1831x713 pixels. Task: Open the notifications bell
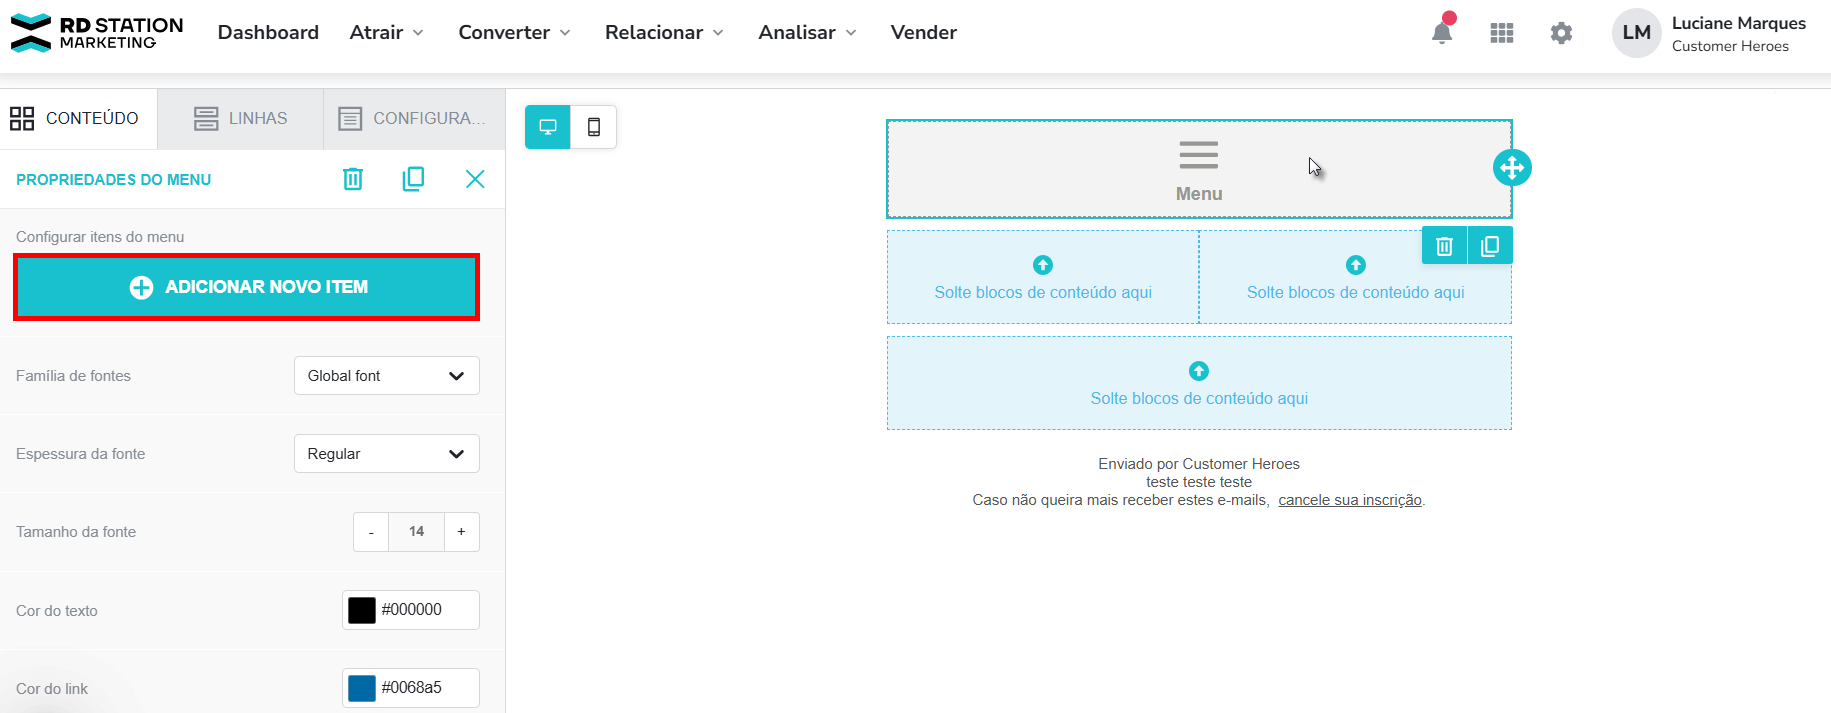point(1442,32)
